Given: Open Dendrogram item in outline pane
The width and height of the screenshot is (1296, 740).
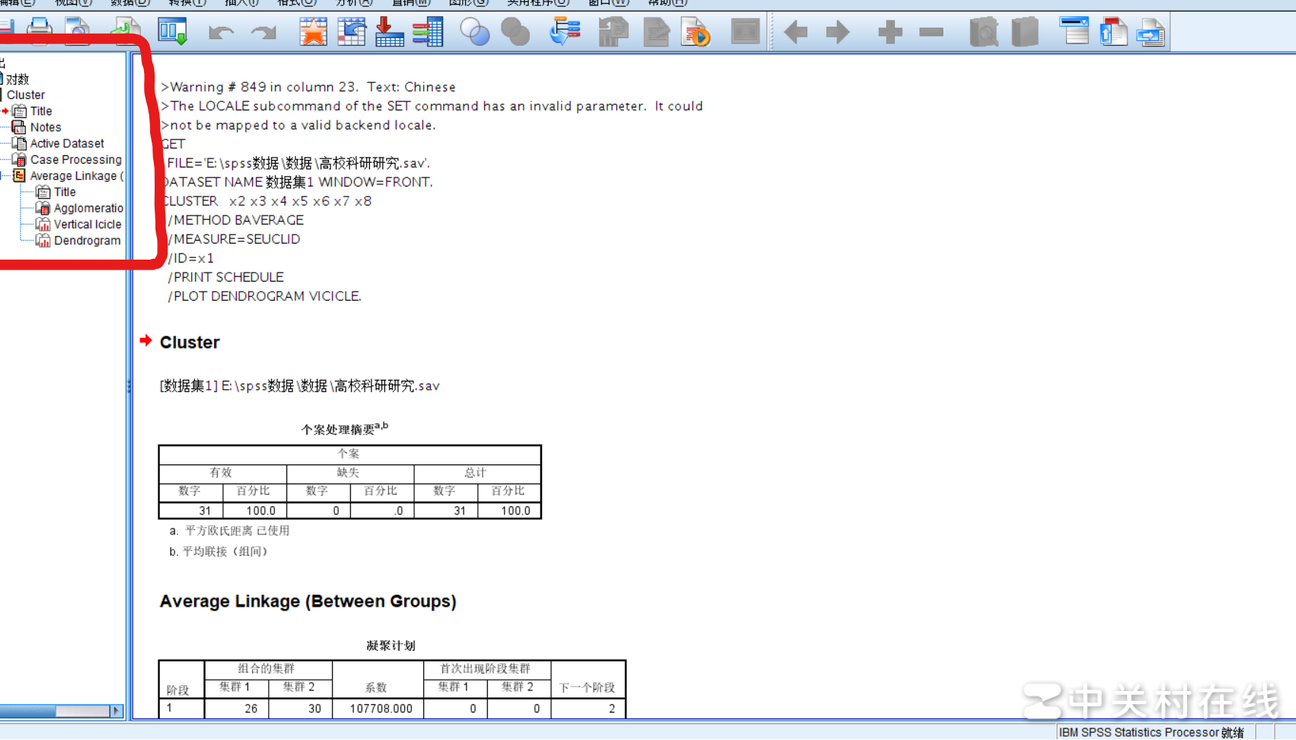Looking at the screenshot, I should pos(86,240).
